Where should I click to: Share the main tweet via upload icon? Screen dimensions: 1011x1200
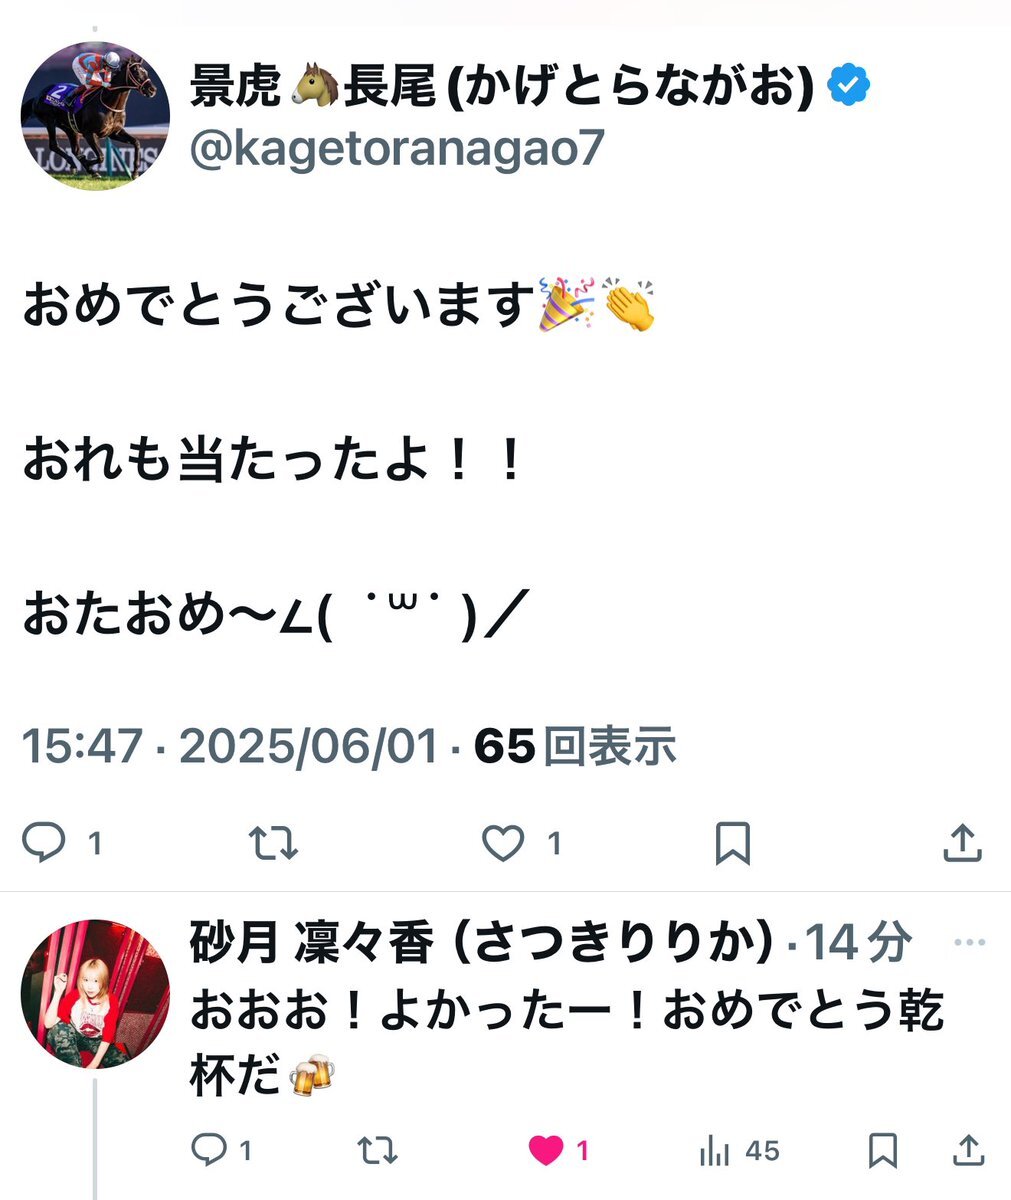tap(961, 843)
